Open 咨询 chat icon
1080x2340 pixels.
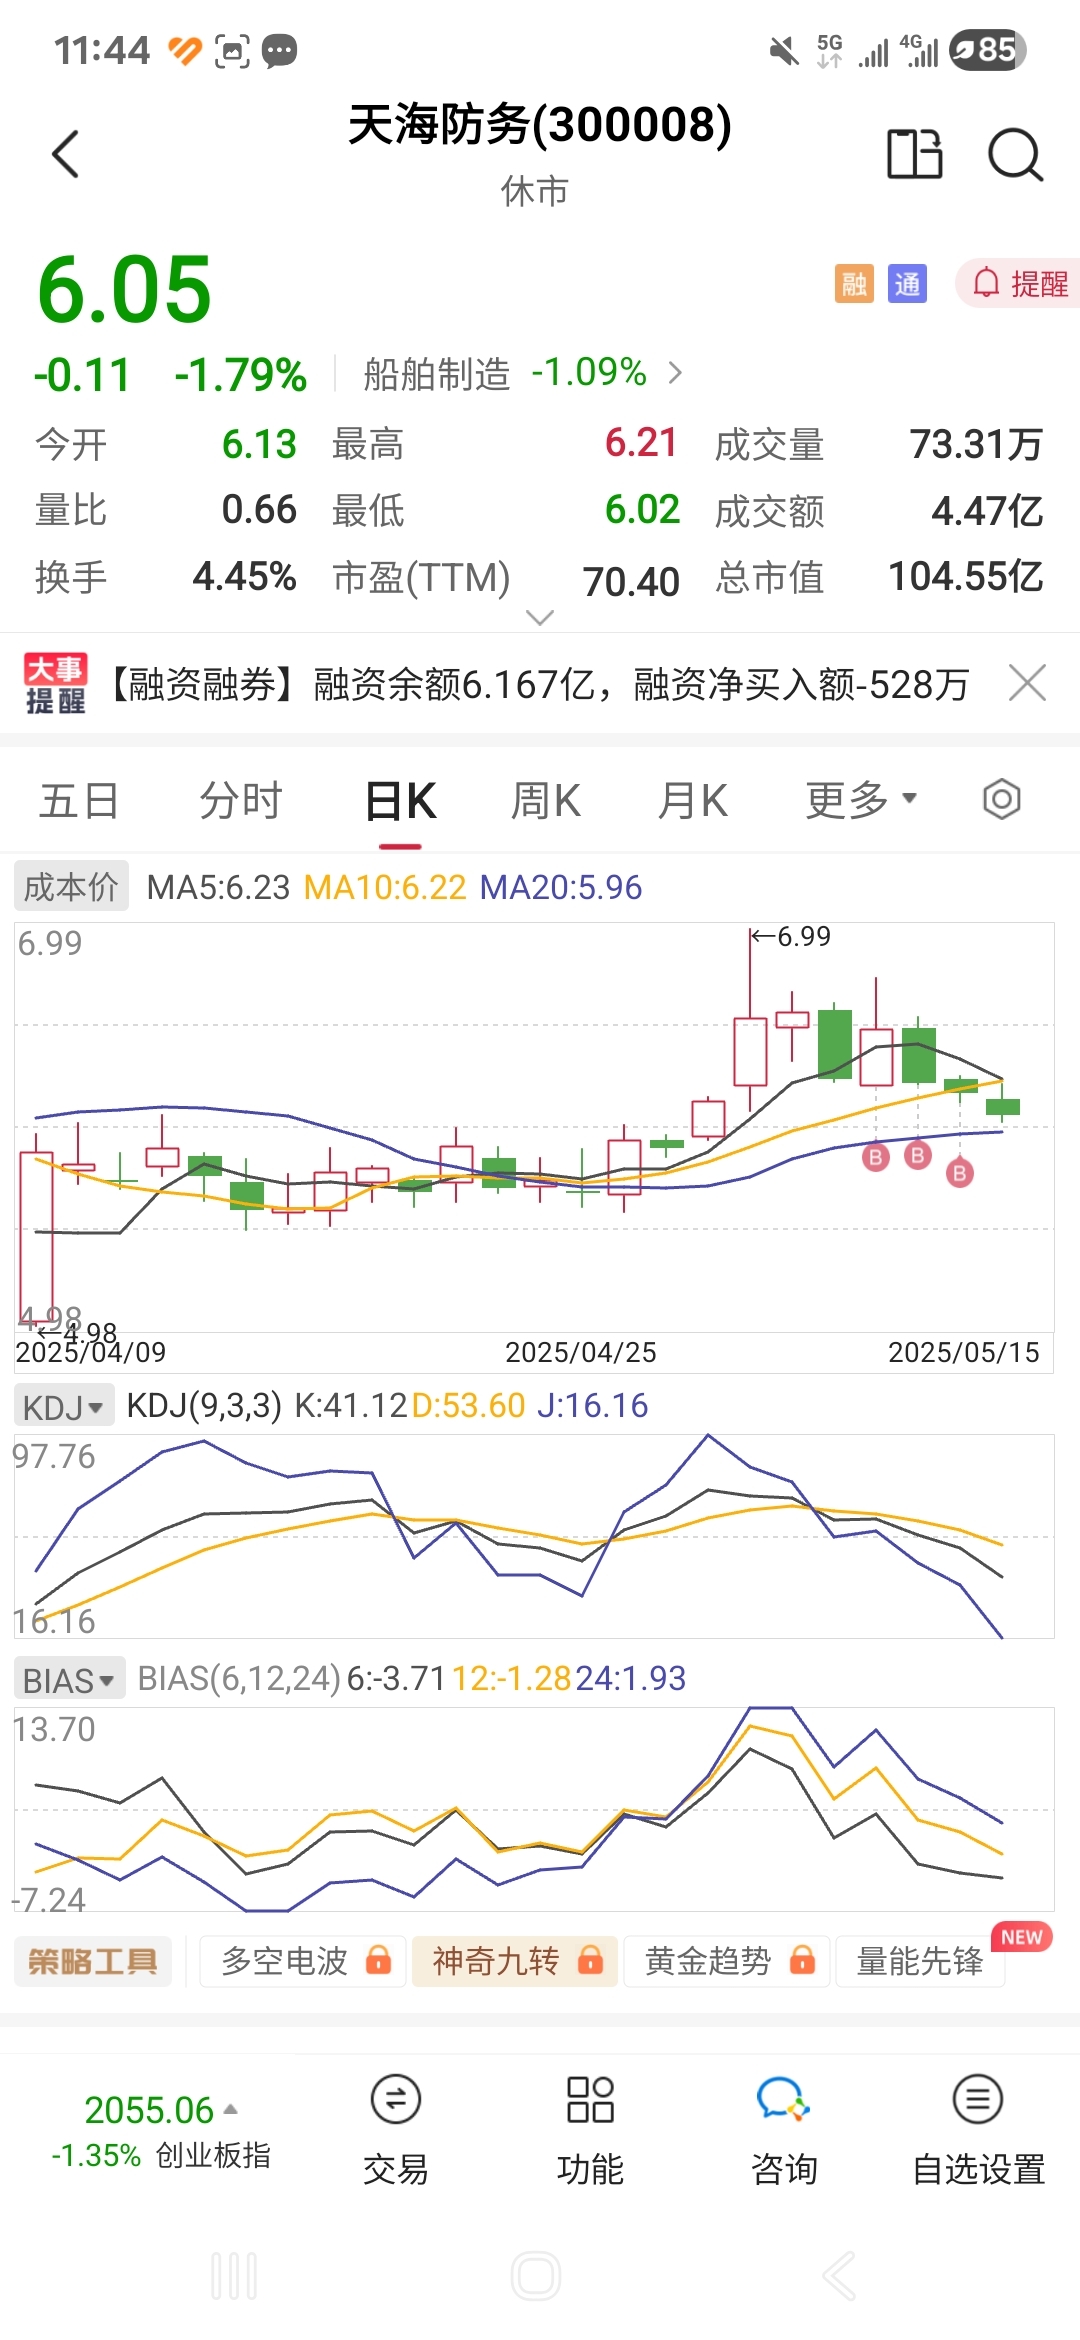(x=784, y=2130)
